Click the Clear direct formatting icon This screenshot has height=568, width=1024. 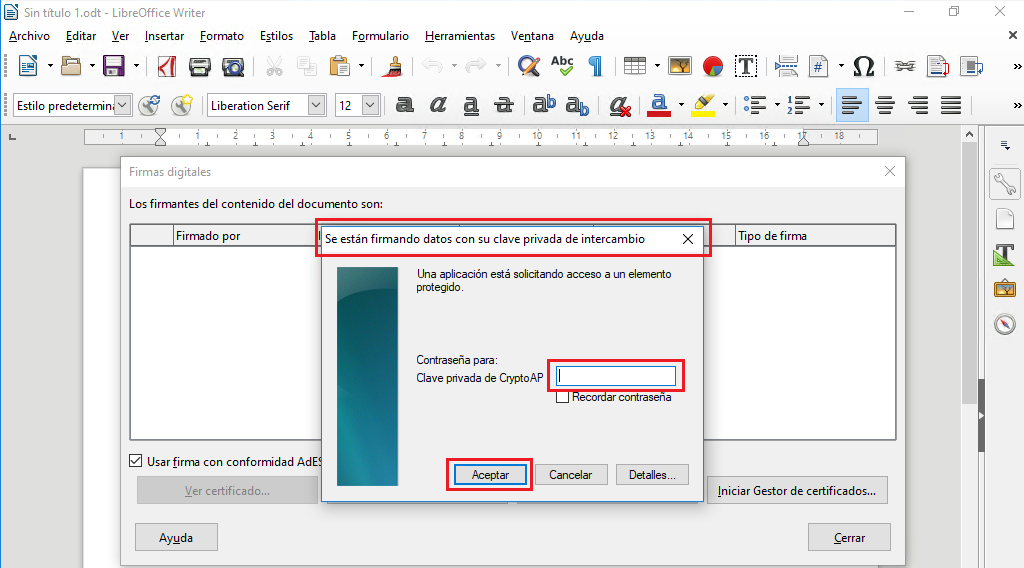(619, 105)
